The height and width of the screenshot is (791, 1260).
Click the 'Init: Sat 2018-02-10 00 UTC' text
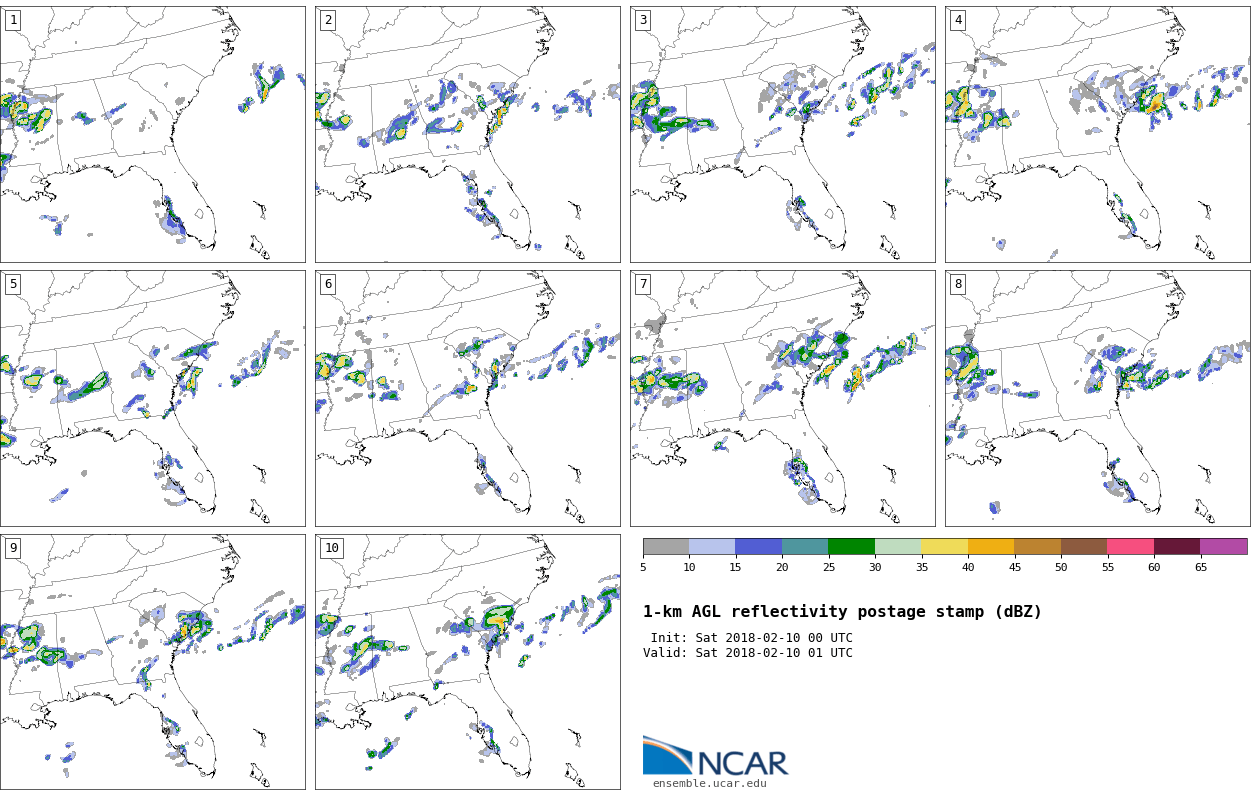(x=752, y=638)
